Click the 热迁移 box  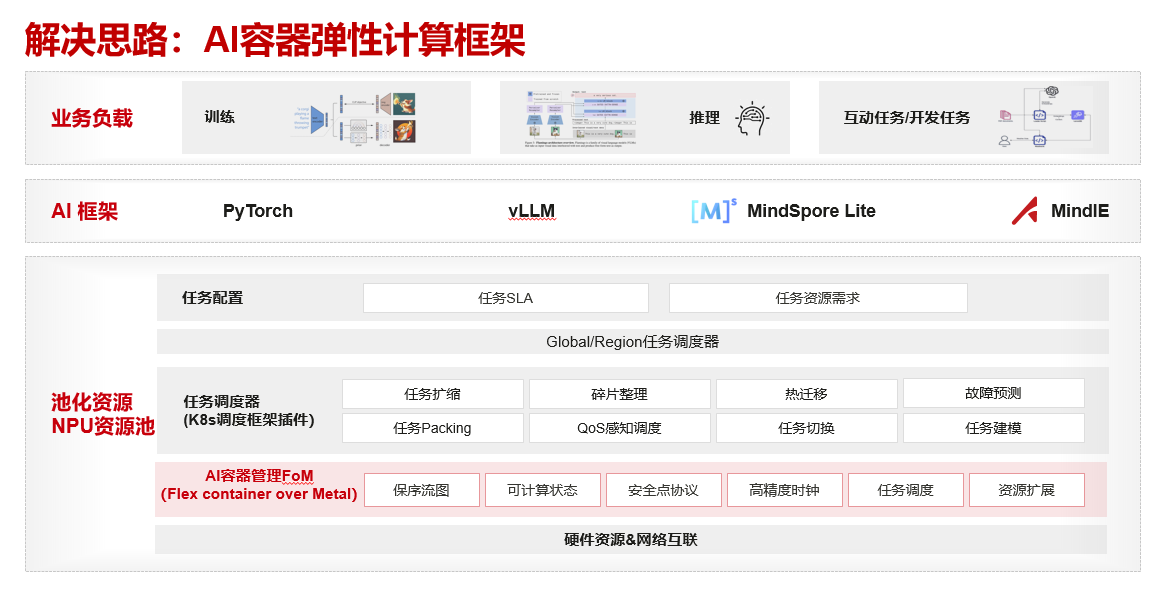[x=806, y=394]
